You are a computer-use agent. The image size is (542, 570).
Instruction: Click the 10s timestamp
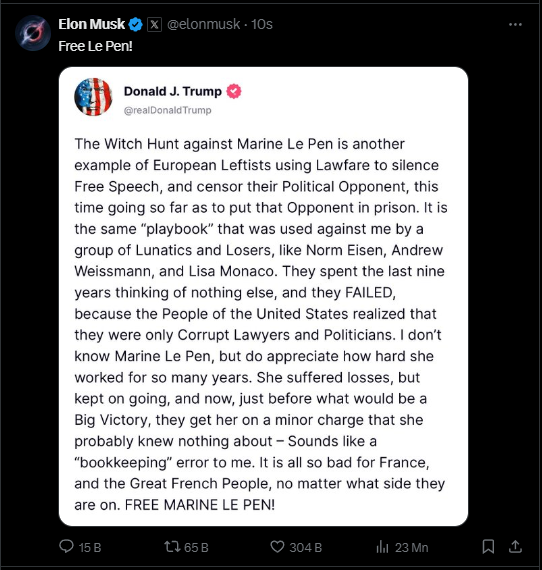pyautogui.click(x=262, y=24)
